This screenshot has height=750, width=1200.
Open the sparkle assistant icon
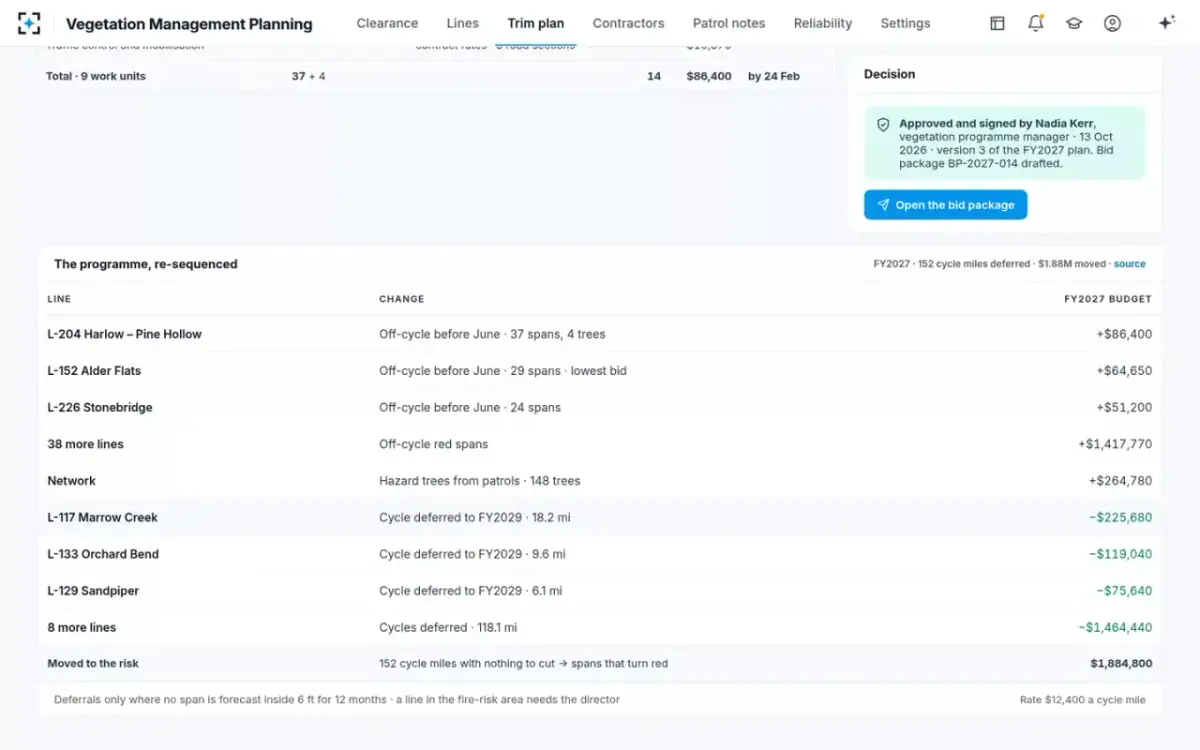click(x=1166, y=23)
